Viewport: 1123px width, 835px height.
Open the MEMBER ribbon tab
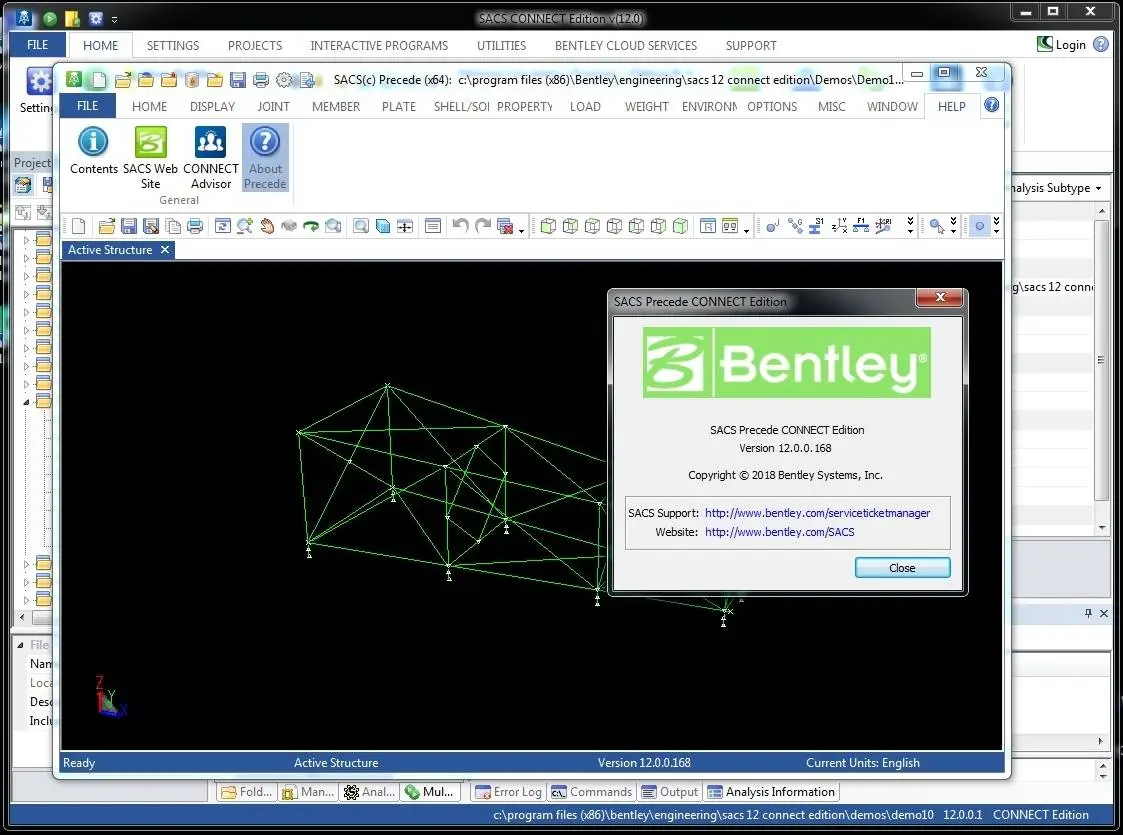(335, 106)
